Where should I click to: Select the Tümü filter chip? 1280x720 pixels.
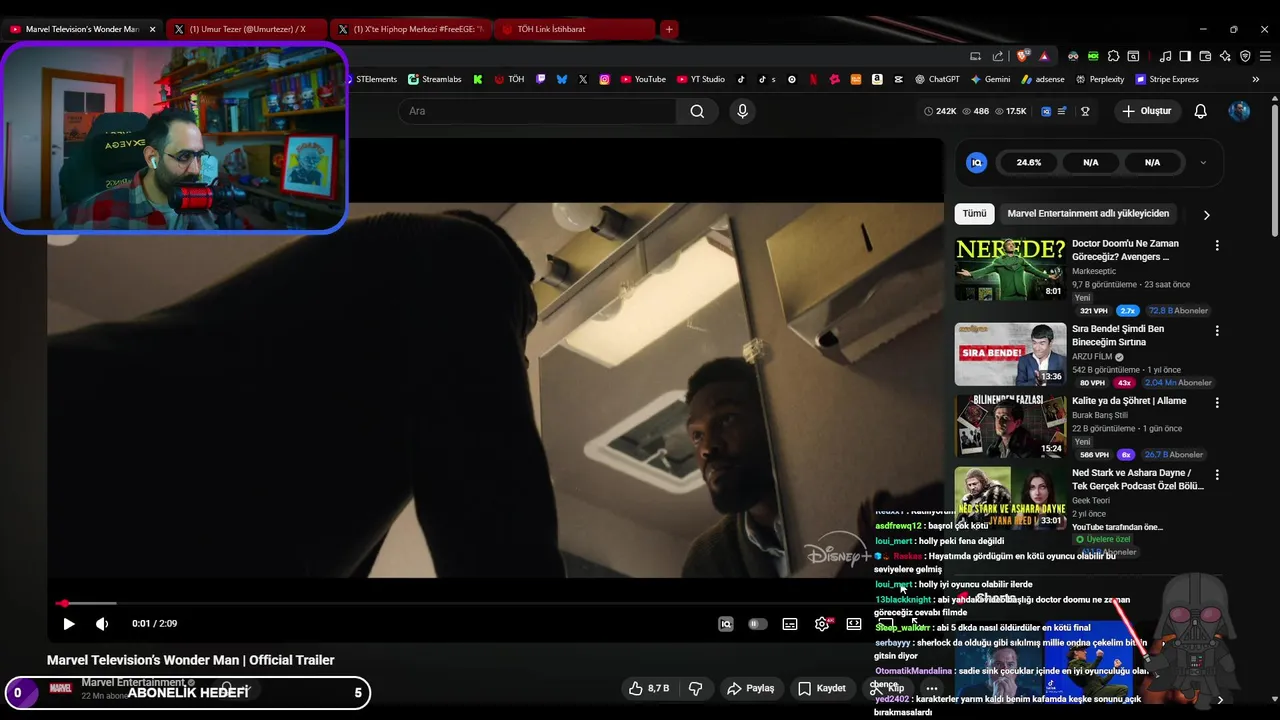[x=974, y=214]
